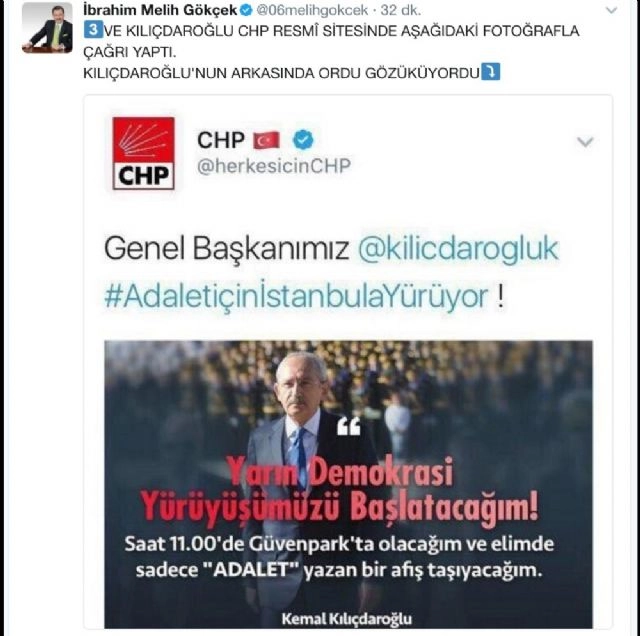This screenshot has width=640, height=636.
Task: Click the Turkish flag emoji beside CHP
Action: click(266, 140)
